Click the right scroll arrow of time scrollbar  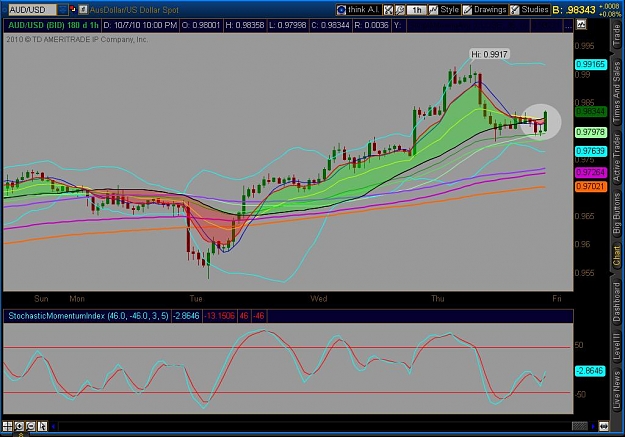click(593, 426)
